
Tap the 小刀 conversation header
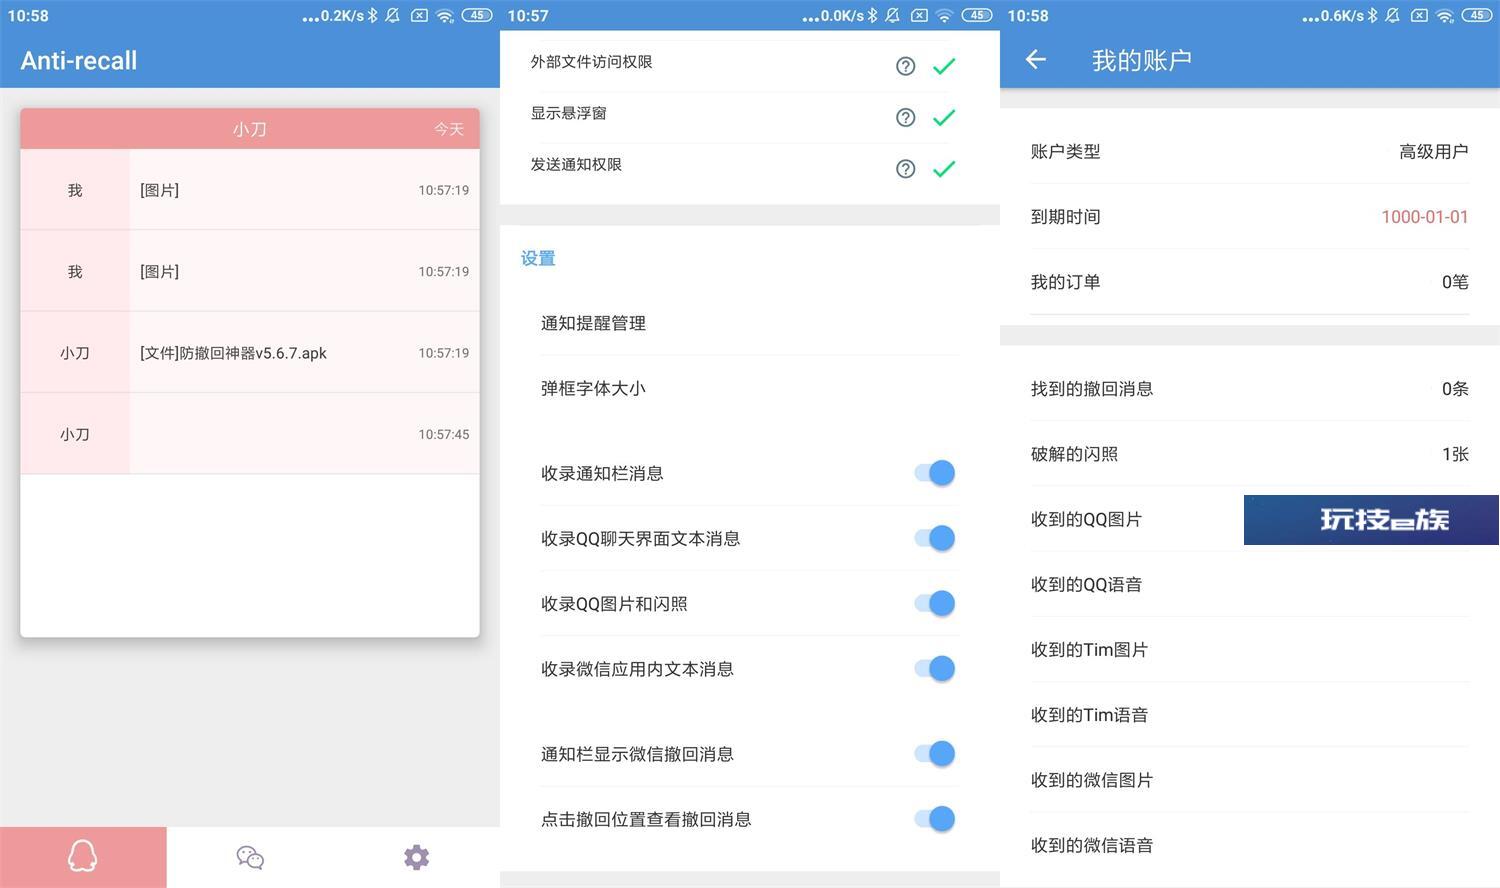click(x=250, y=129)
